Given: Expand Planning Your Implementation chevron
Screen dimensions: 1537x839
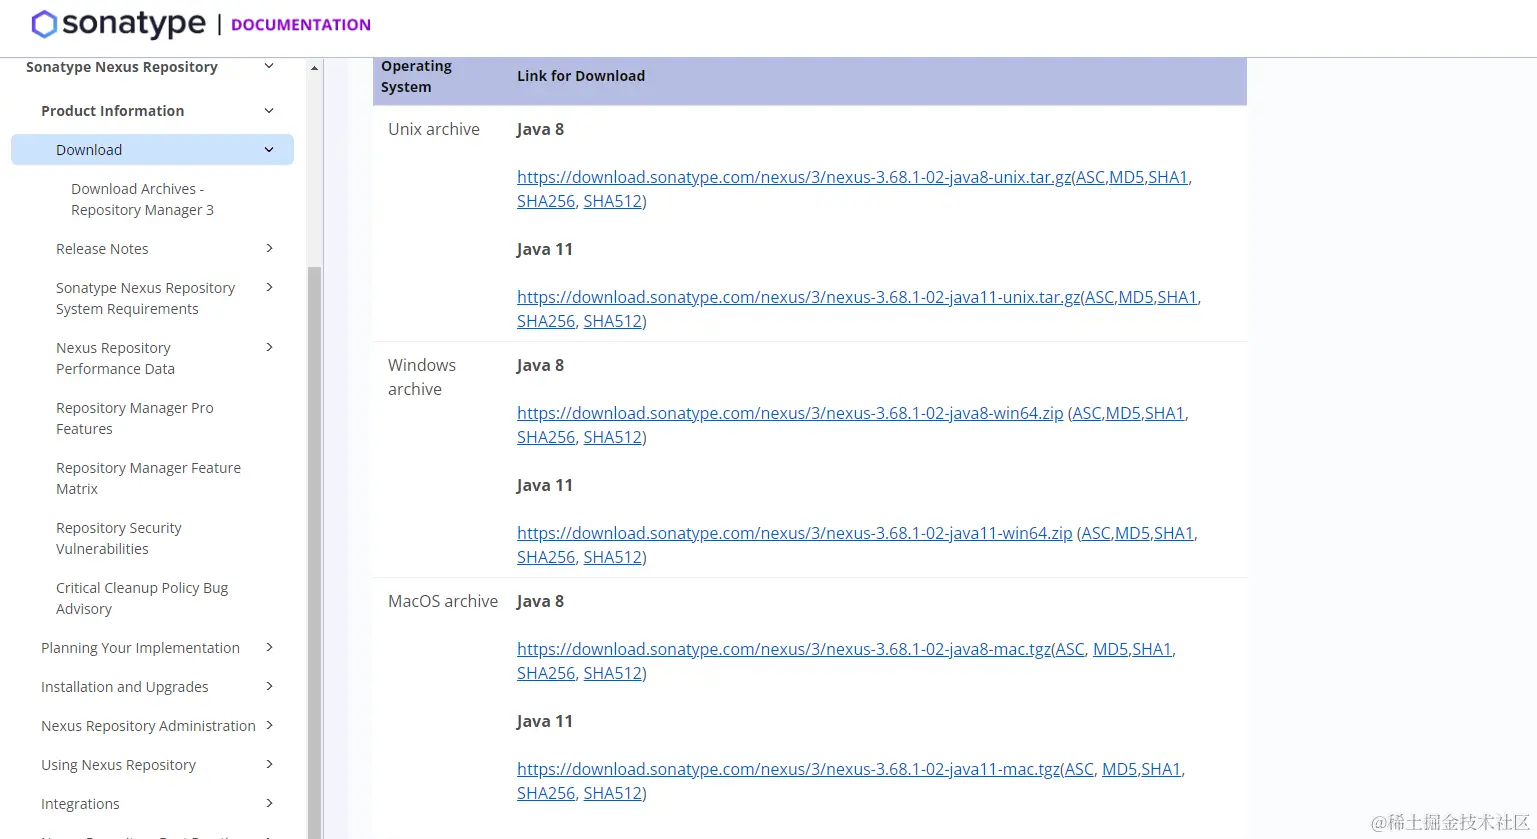Looking at the screenshot, I should [x=269, y=647].
